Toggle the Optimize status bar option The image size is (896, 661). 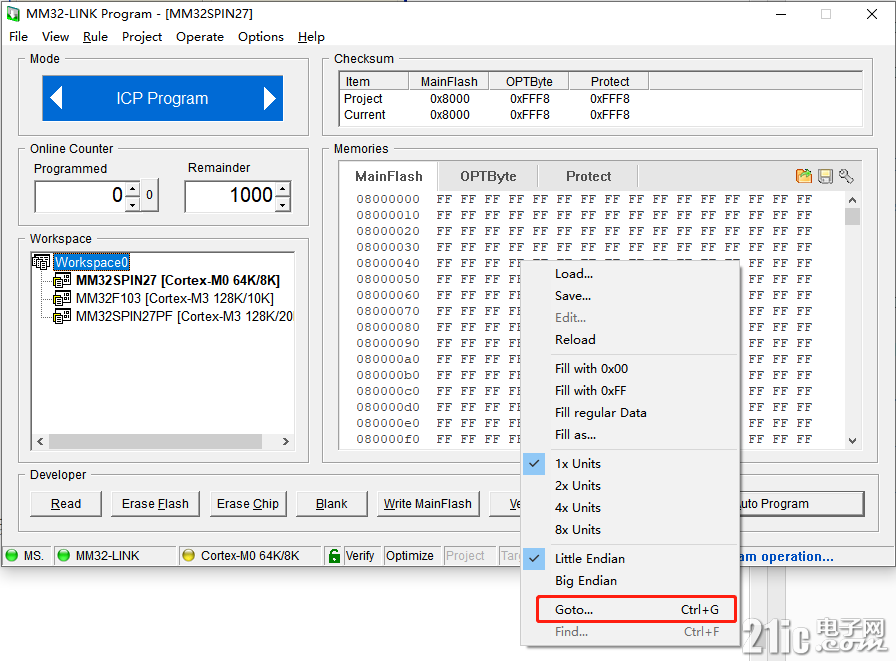[410, 555]
